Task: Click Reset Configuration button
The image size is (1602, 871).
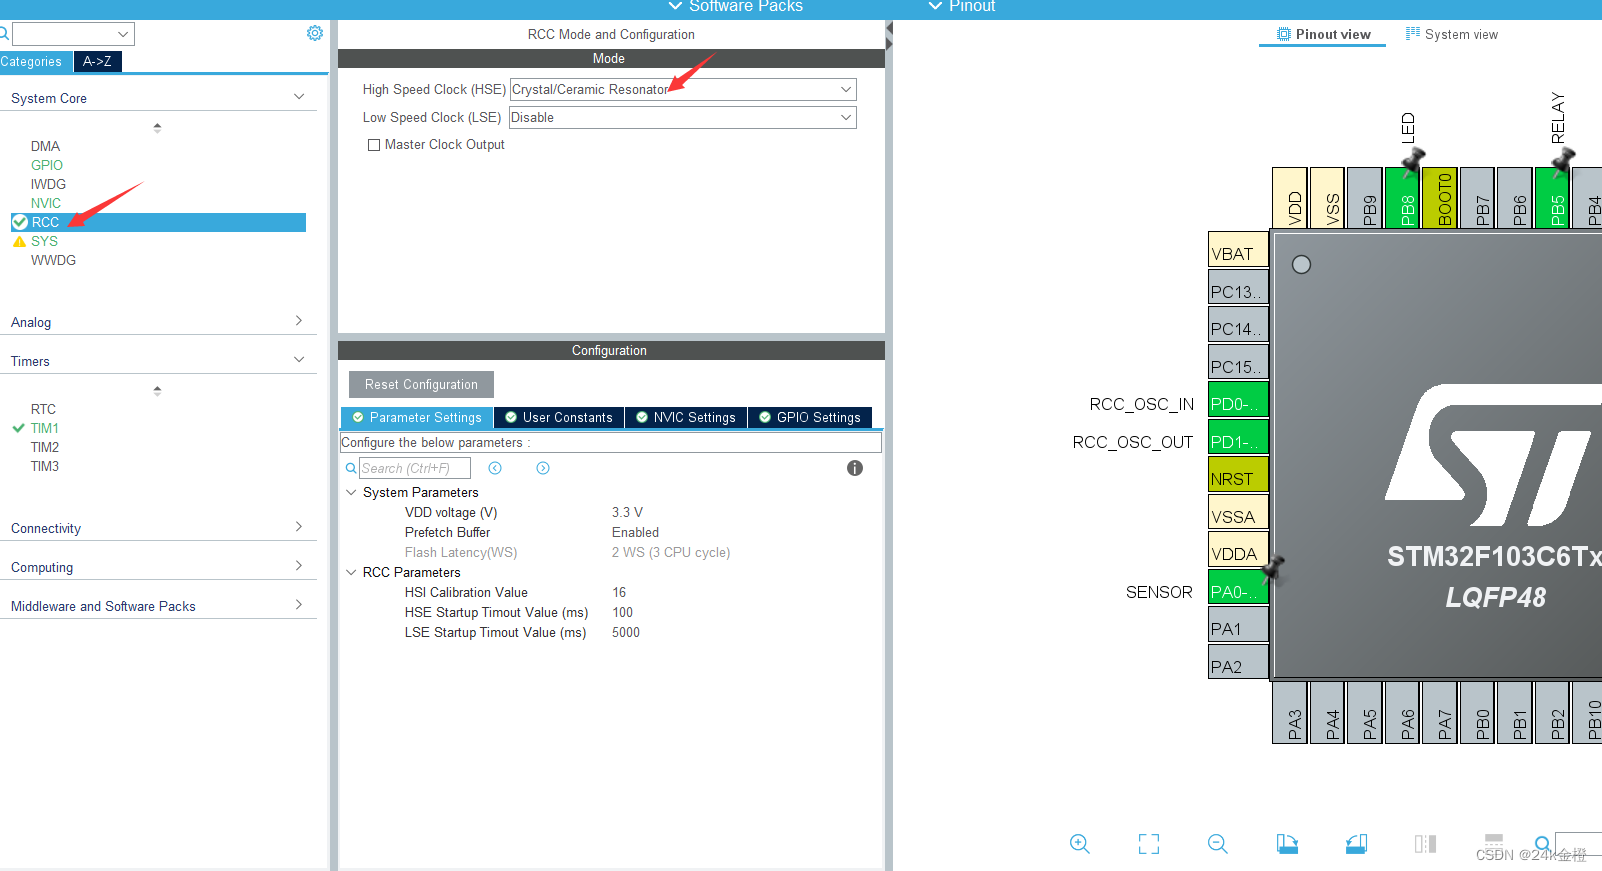Action: (421, 384)
